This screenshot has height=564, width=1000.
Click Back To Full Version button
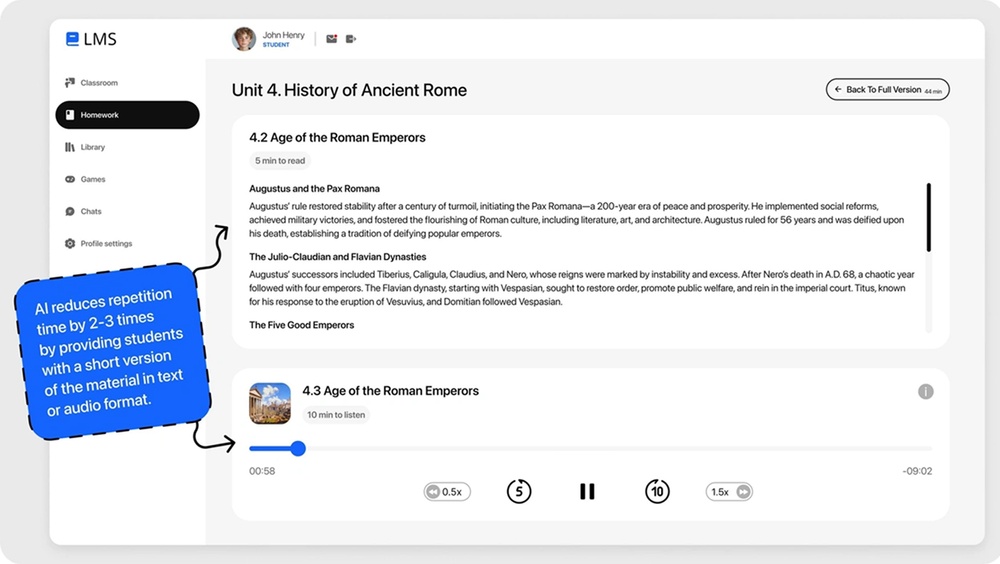coord(887,90)
